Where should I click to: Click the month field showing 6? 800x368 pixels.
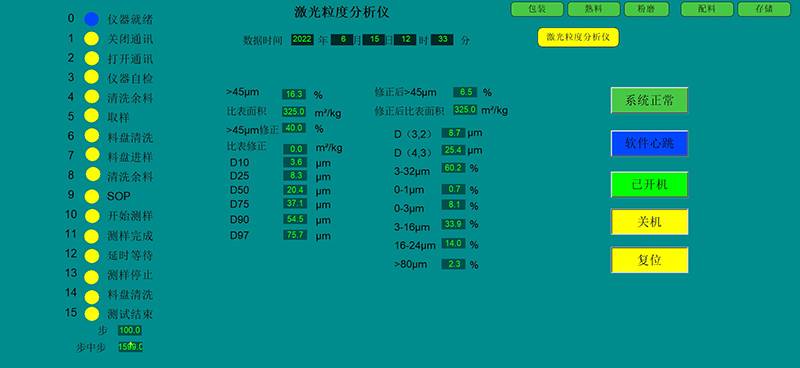[x=342, y=40]
